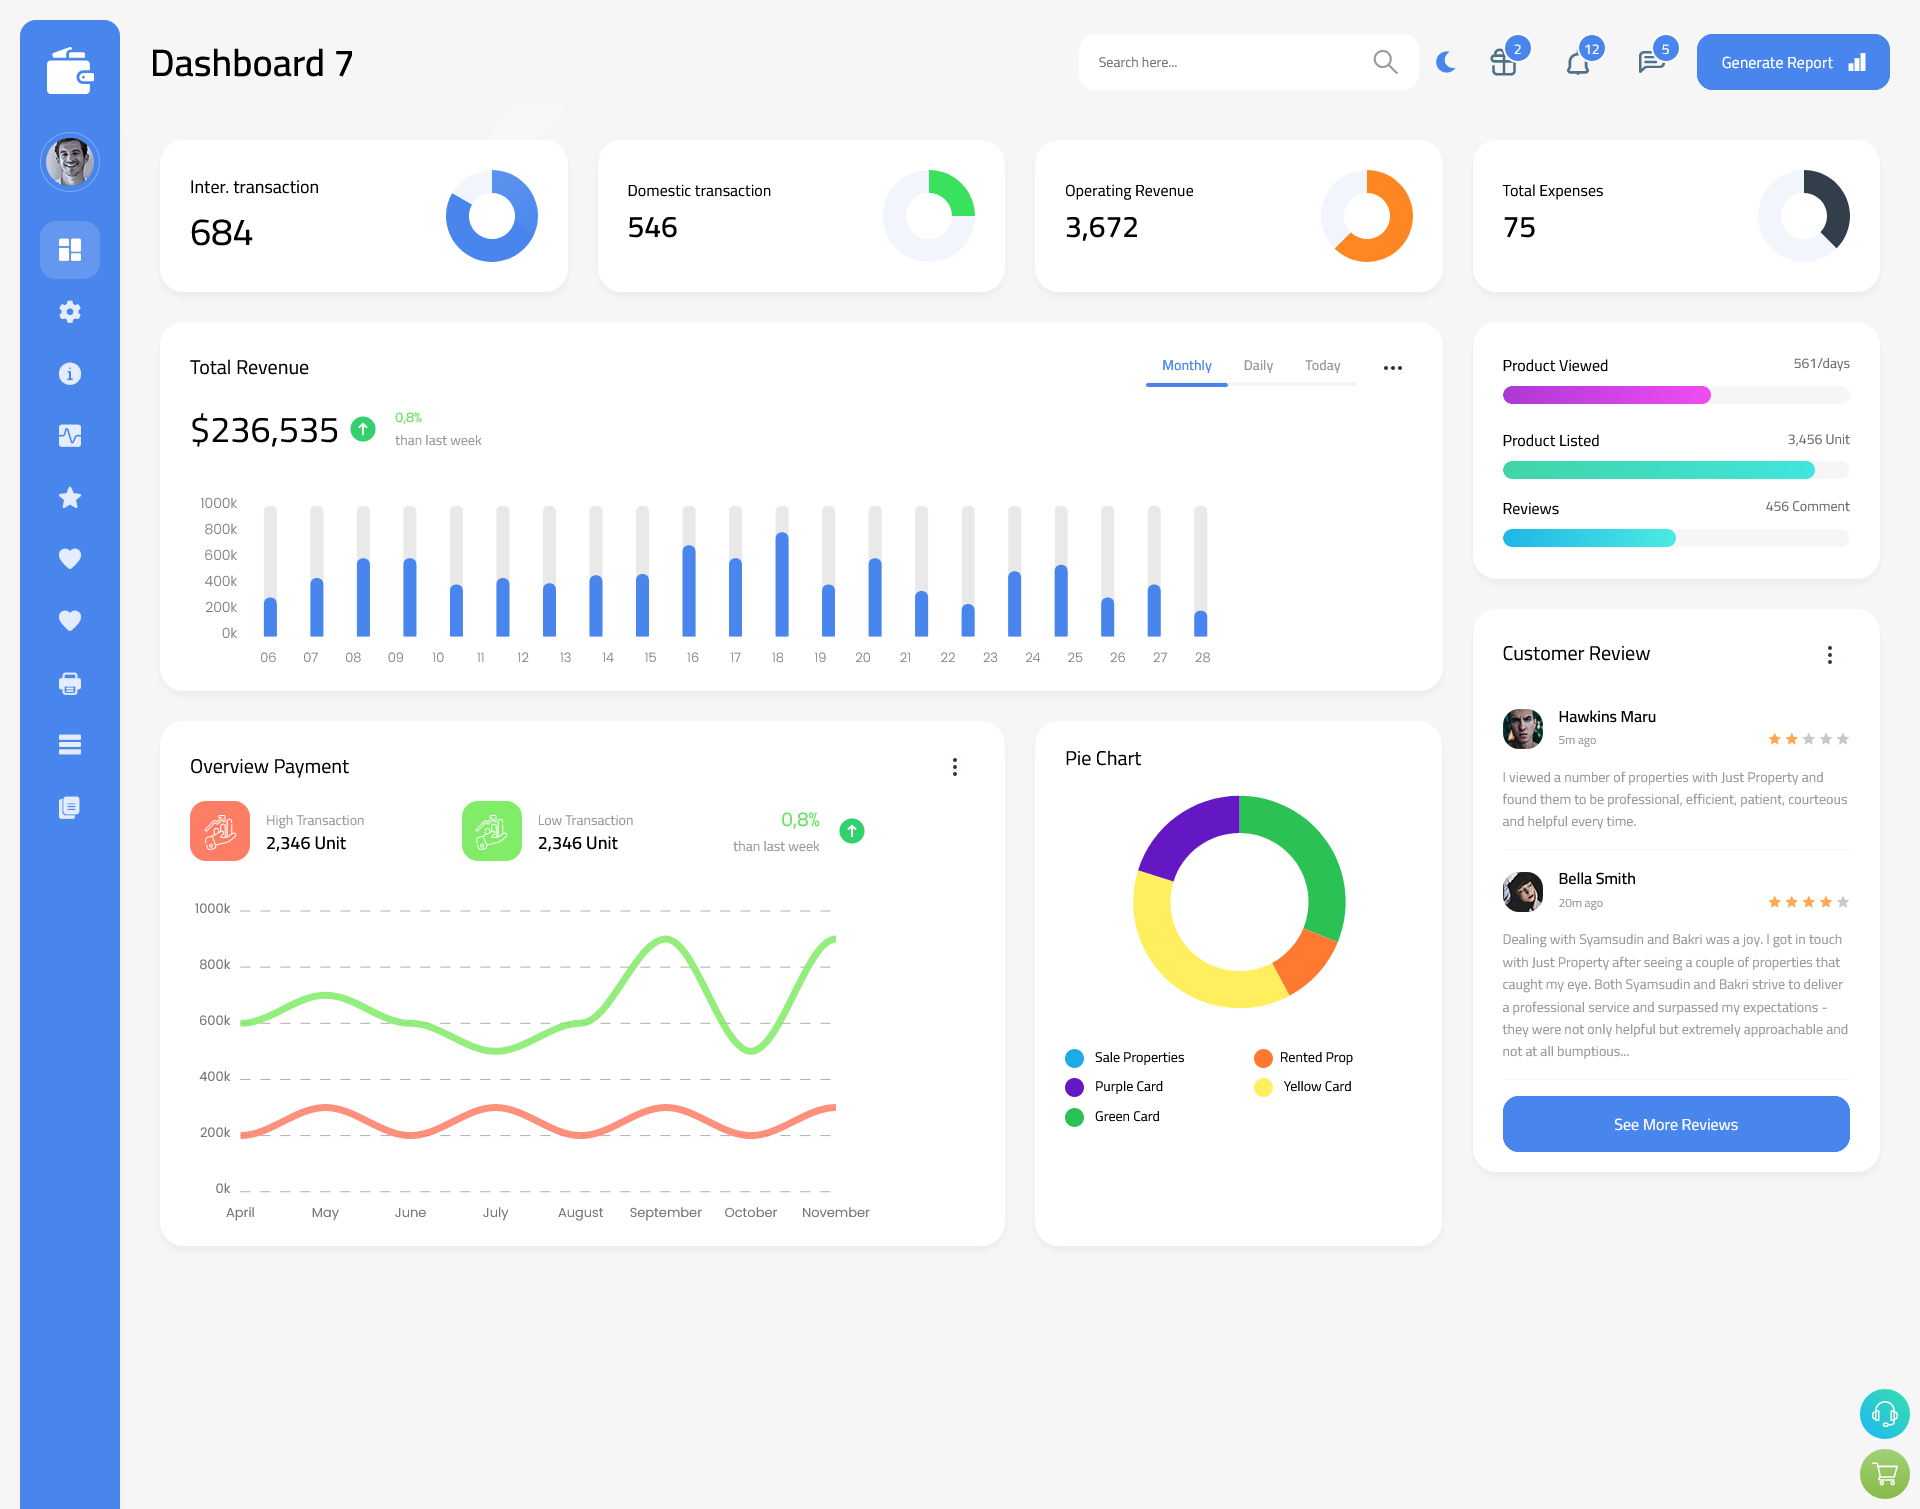
Task: Select Daily tab in Total Revenue
Action: 1258,366
